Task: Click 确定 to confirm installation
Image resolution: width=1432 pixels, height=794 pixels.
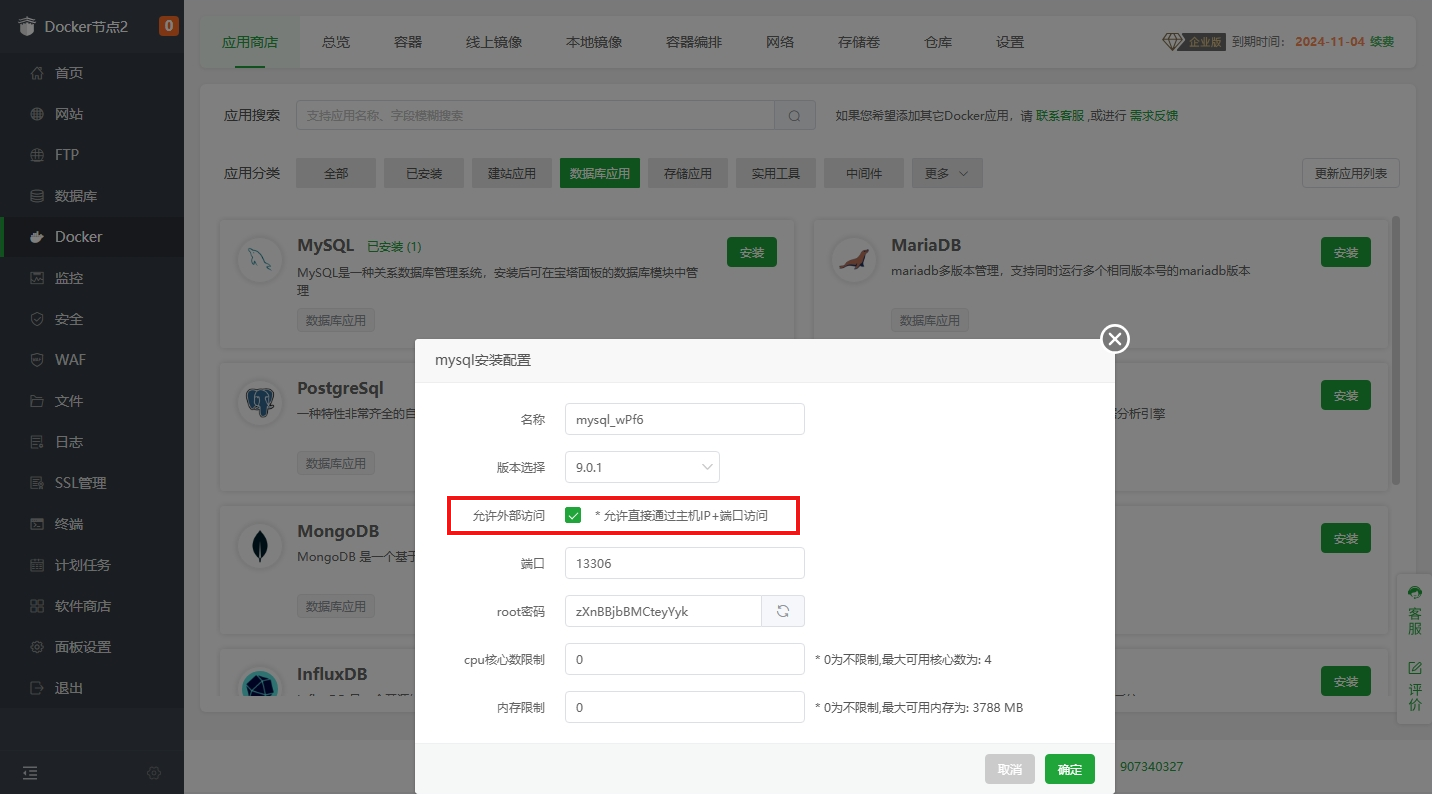Action: pyautogui.click(x=1070, y=769)
